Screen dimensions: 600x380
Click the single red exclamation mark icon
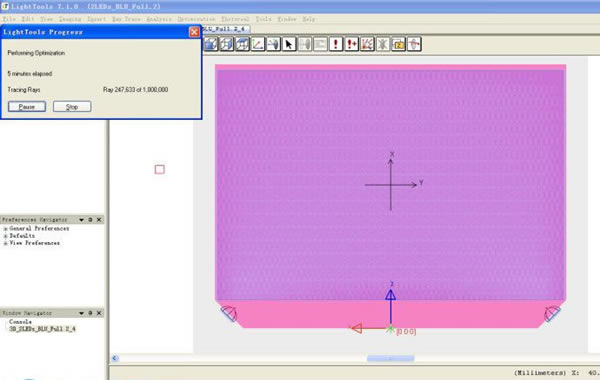coord(336,44)
